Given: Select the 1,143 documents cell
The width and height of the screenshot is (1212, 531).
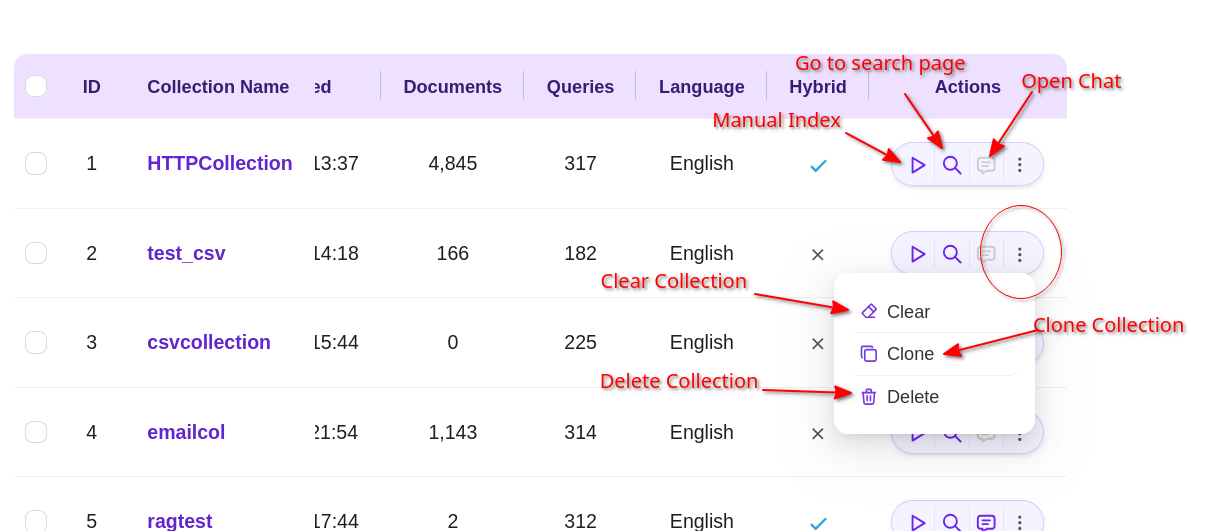Looking at the screenshot, I should [453, 432].
